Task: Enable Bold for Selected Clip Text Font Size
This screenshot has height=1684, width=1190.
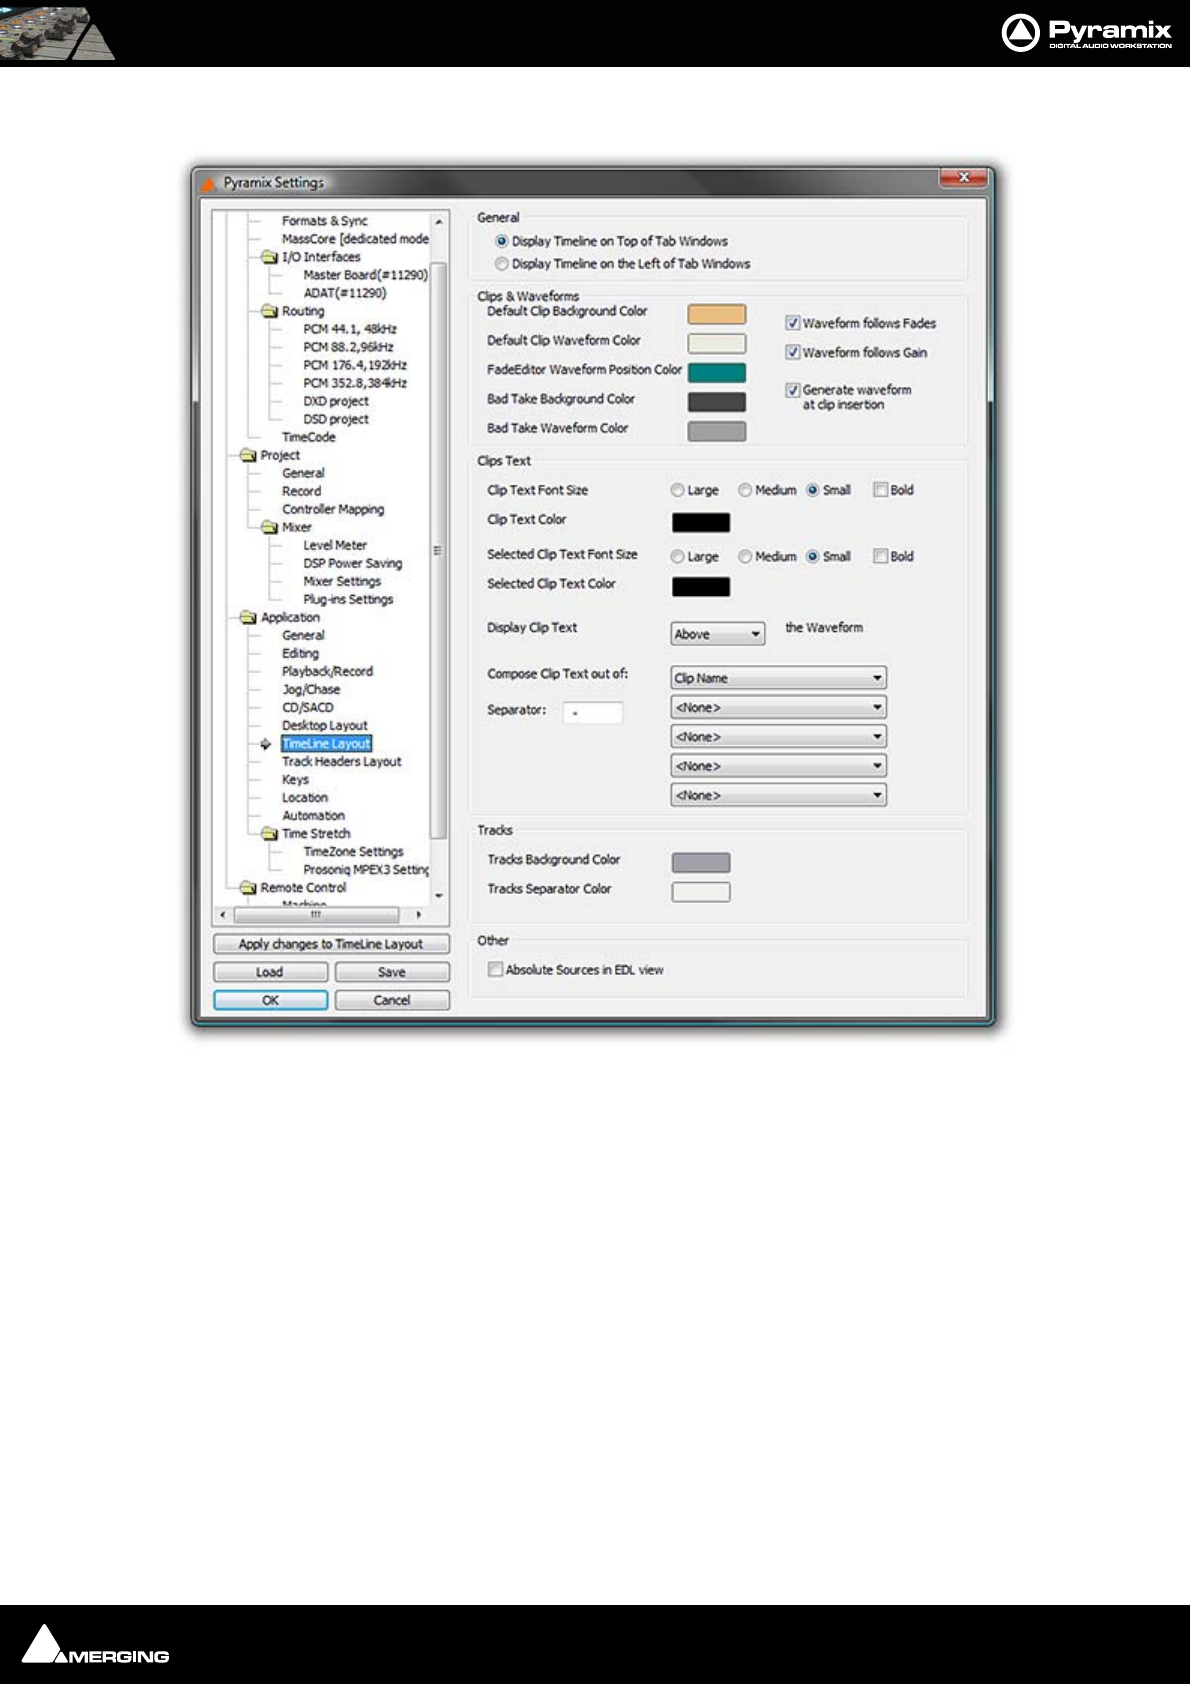Action: click(881, 556)
